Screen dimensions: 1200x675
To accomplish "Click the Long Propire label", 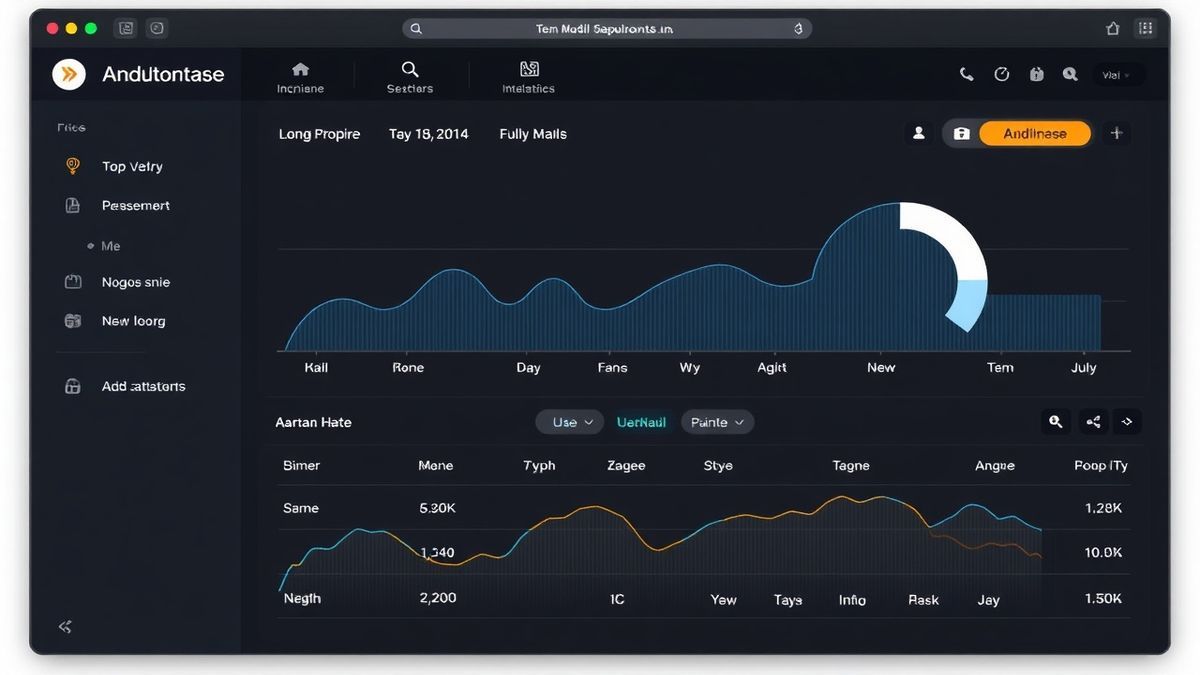I will (x=319, y=134).
